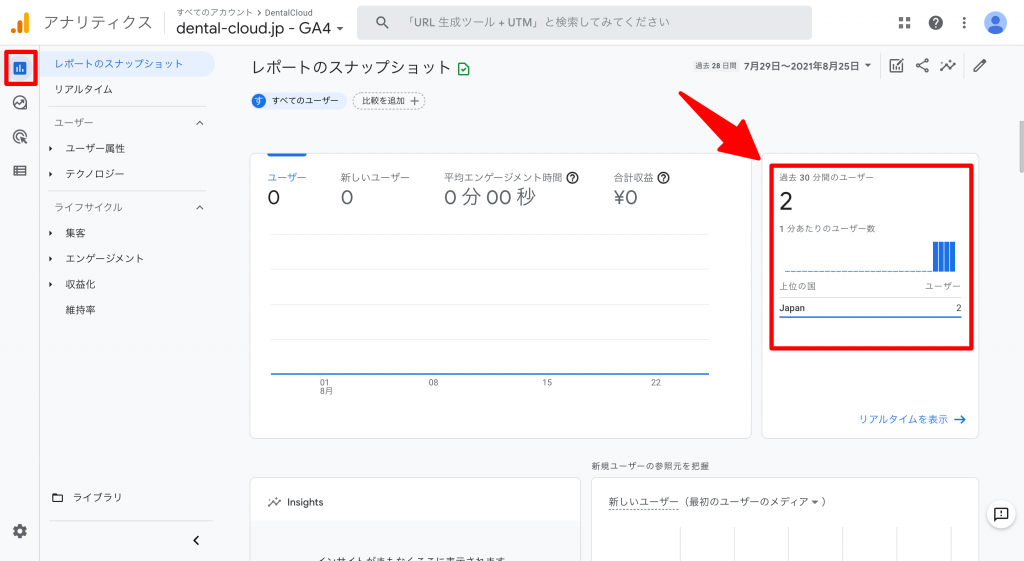
Task: Collapse the ライフサイクル section chevron
Action: coord(200,208)
